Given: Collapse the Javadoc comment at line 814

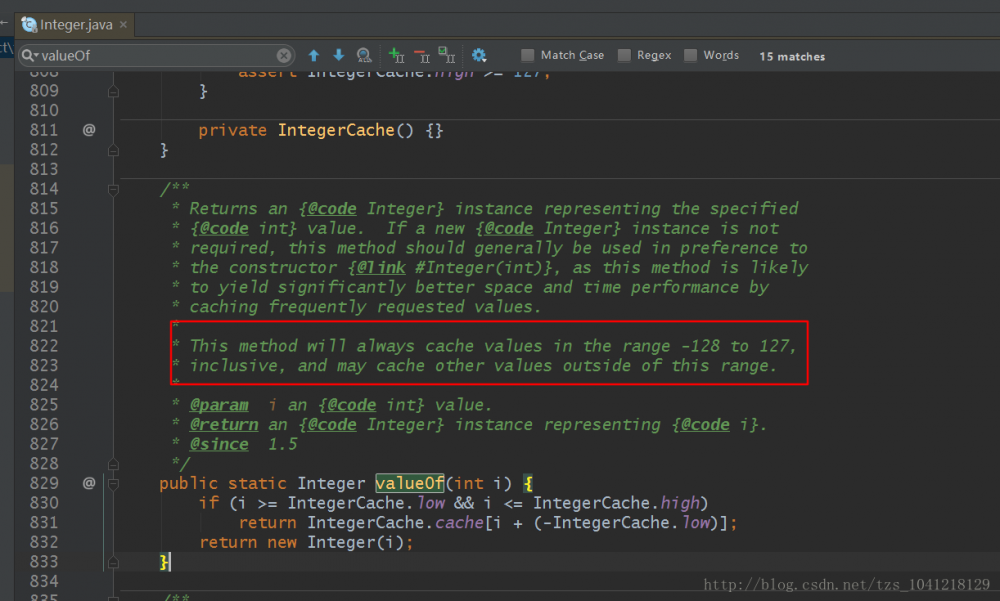Looking at the screenshot, I should point(113,189).
